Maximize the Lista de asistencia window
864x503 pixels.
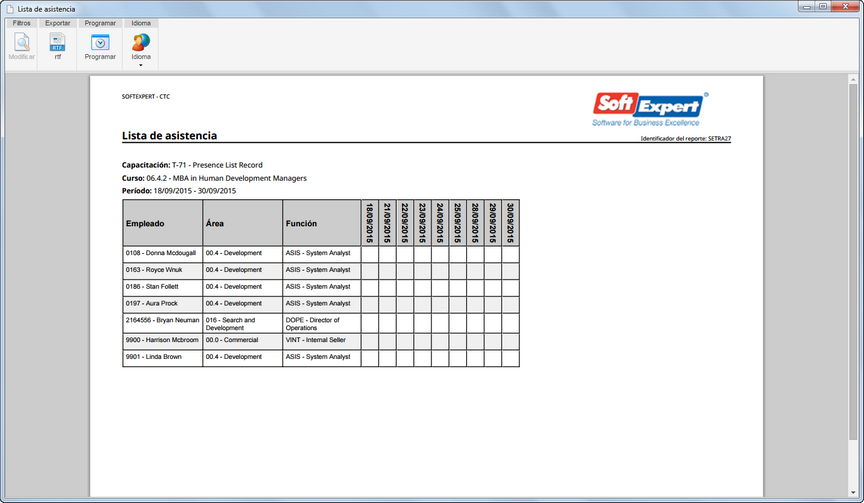823,7
